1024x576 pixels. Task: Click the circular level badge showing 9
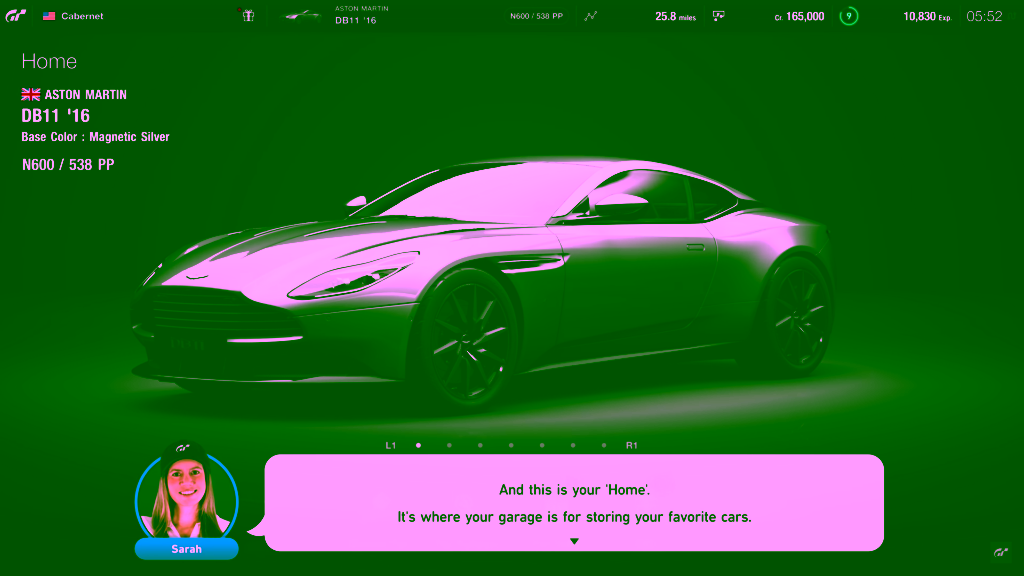(850, 15)
